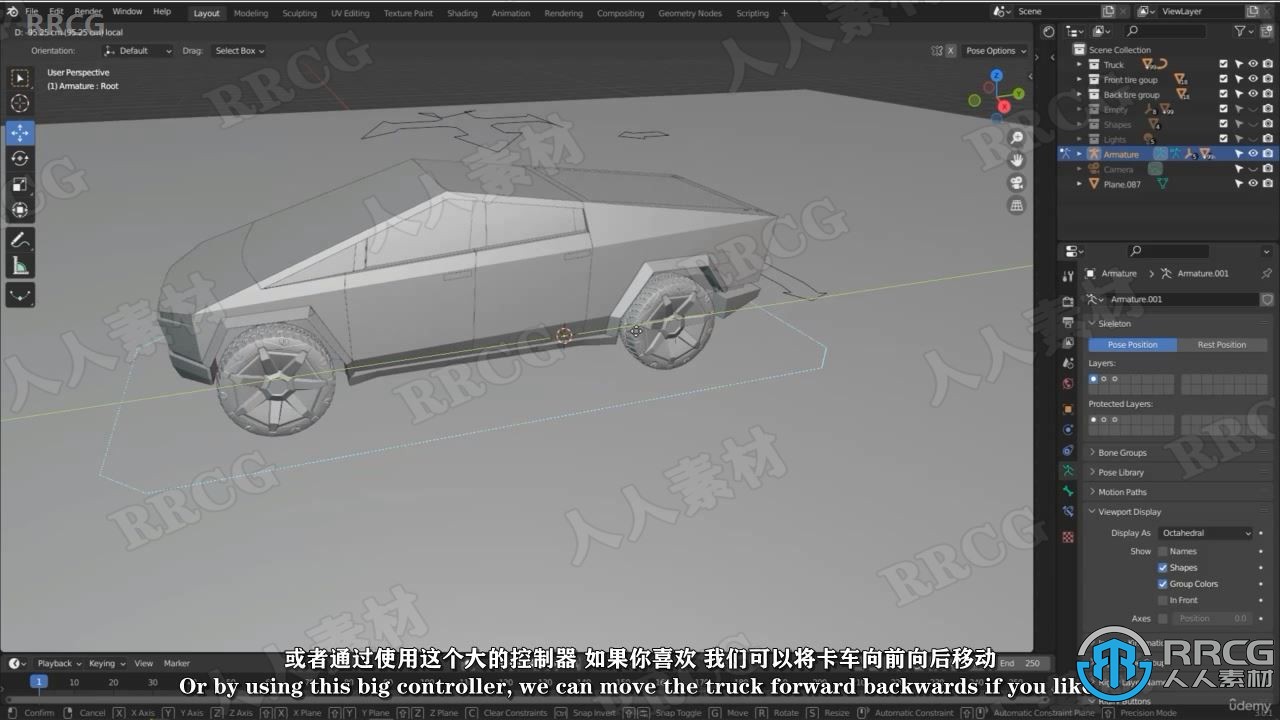The image size is (1280, 720).
Task: Toggle exclude checkbox for Truck collection
Action: (1223, 64)
